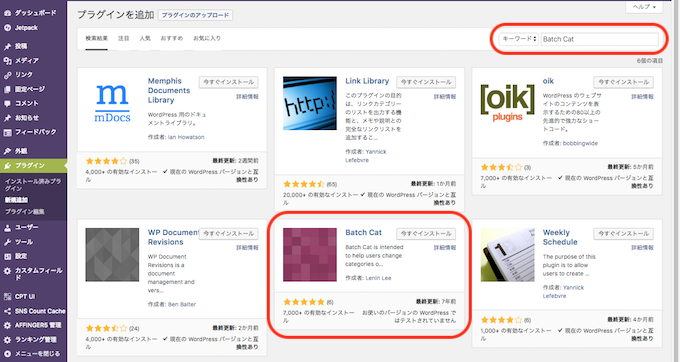Open the Weekly Schedule title link
The height and width of the screenshot is (362, 680).
[x=560, y=237]
